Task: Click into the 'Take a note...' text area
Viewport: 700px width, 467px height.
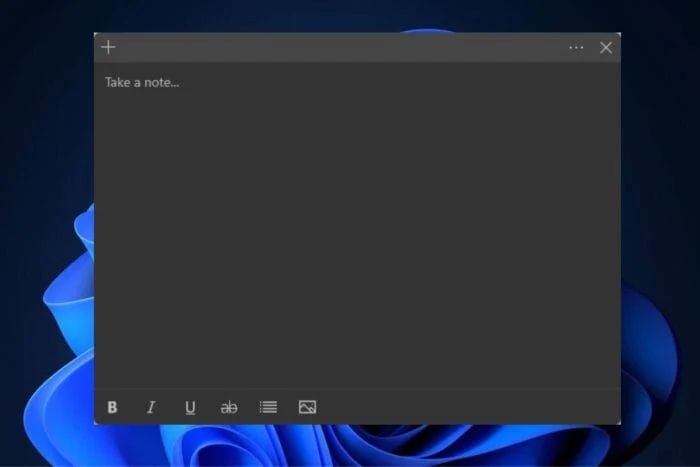Action: 357,225
